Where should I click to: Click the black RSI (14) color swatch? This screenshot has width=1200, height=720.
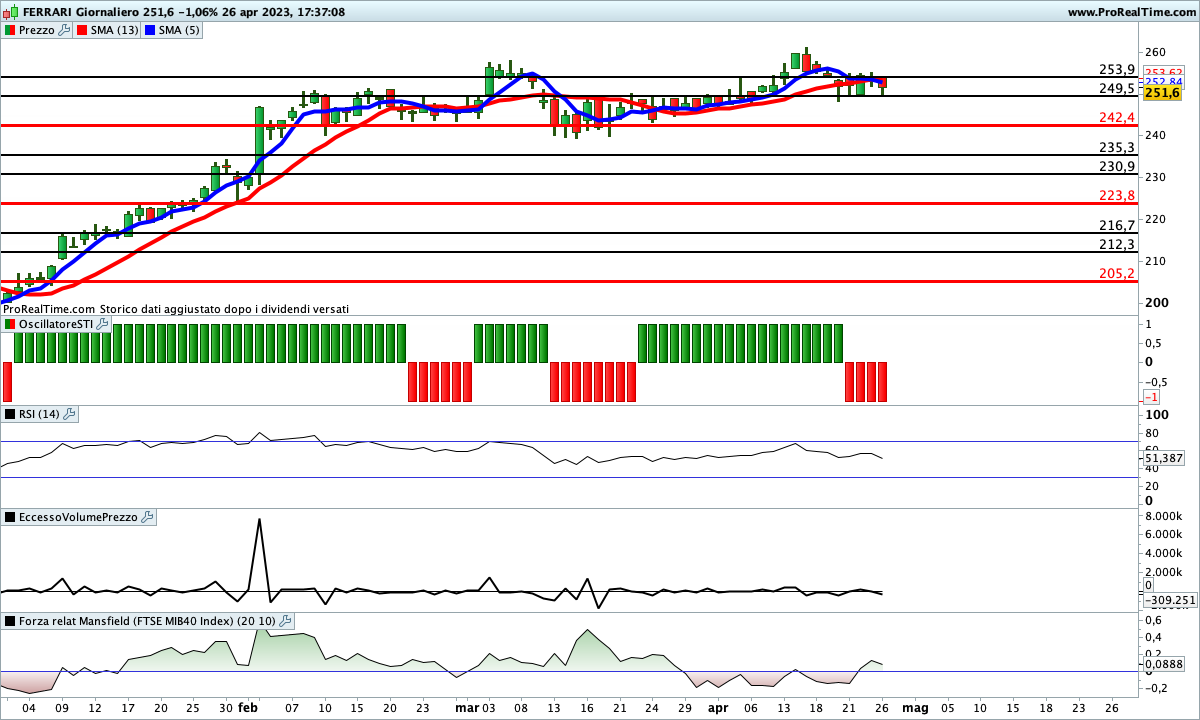tap(10, 413)
